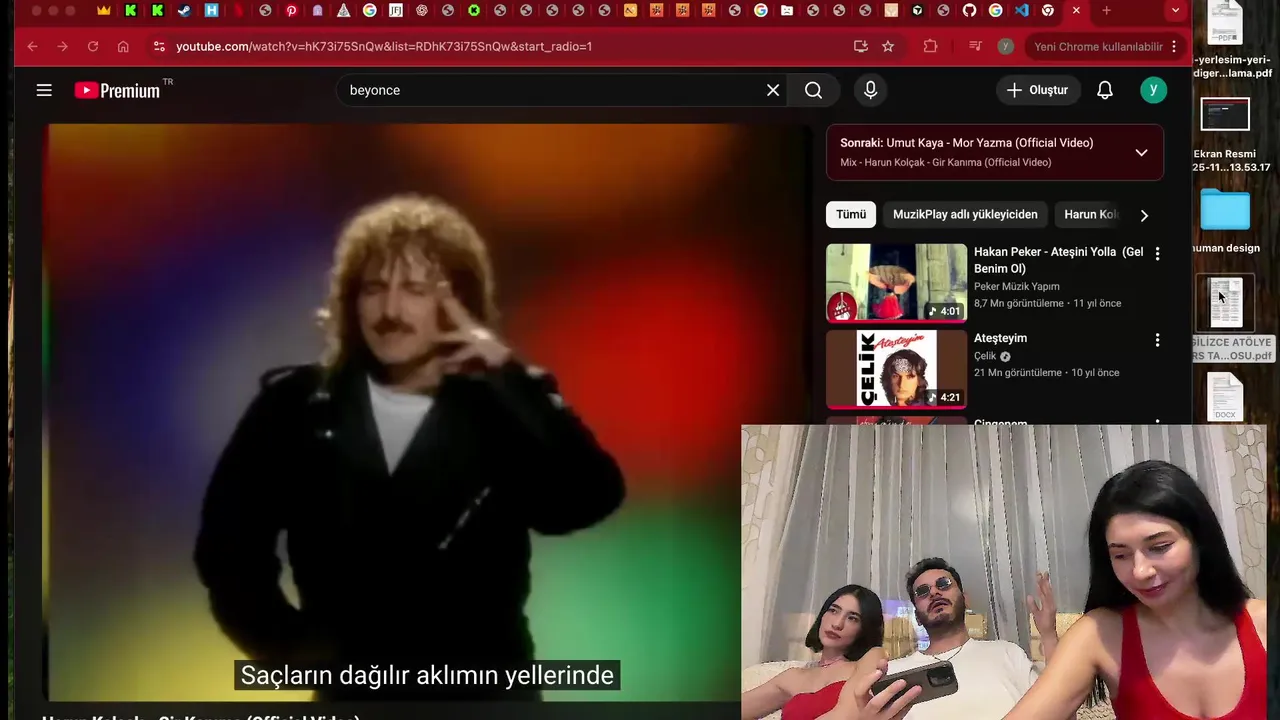Image resolution: width=1280 pixels, height=720 pixels.
Task: Select MuzikPlay adlı yükleyiciden chip
Action: pos(965,214)
